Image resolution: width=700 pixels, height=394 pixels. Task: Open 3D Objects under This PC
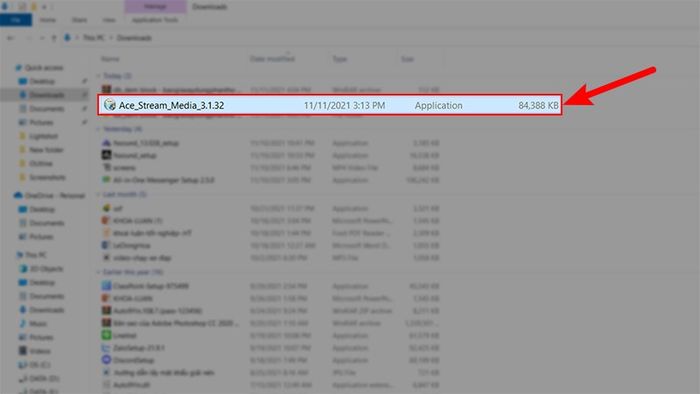point(46,269)
